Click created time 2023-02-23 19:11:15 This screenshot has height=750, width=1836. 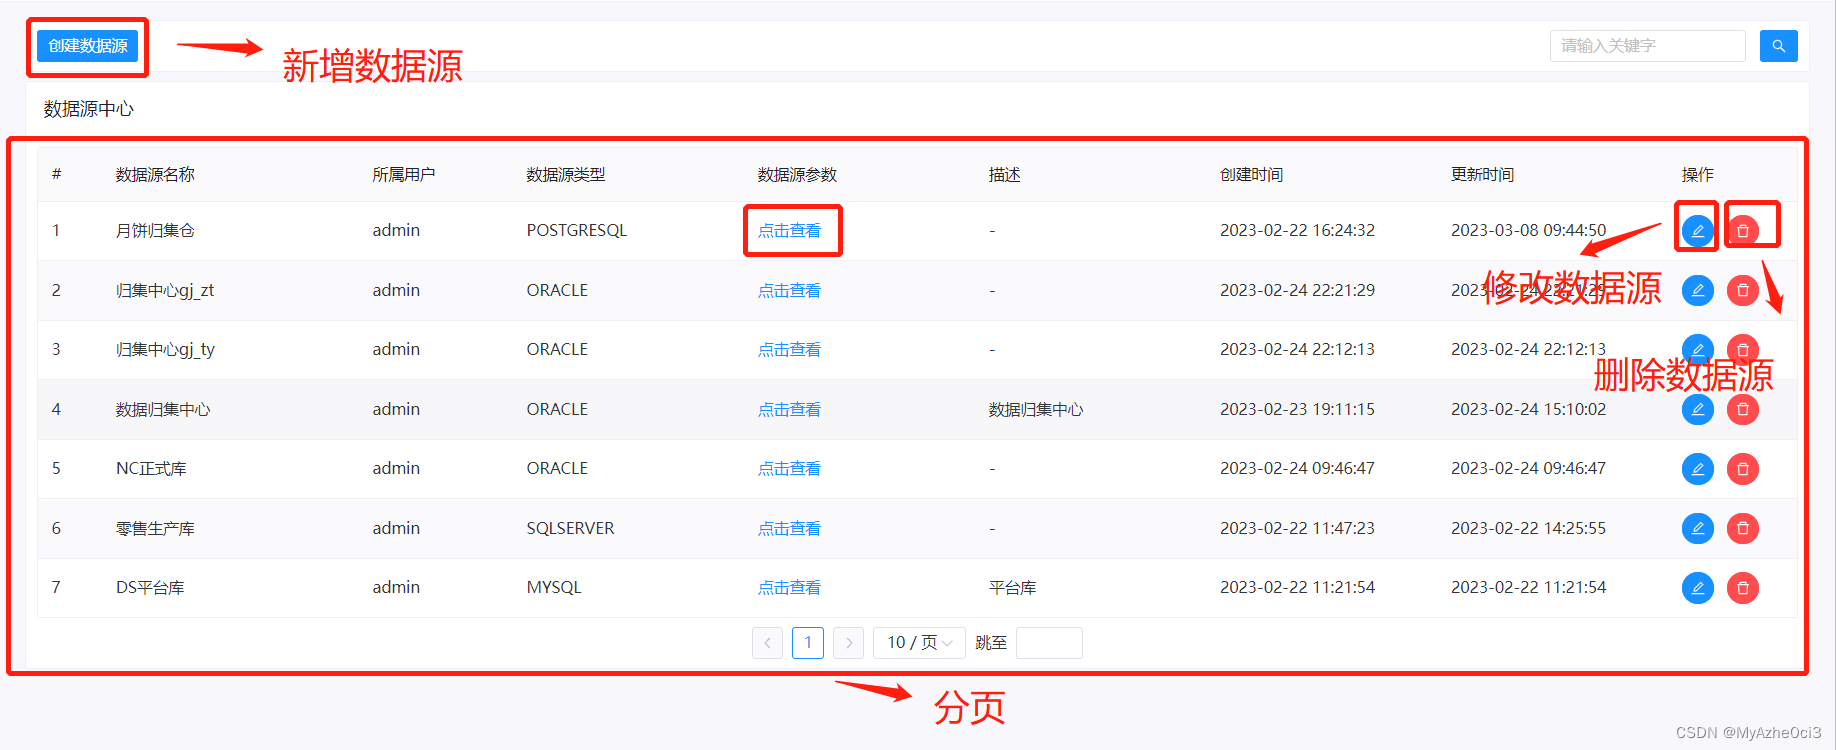[x=1297, y=409]
